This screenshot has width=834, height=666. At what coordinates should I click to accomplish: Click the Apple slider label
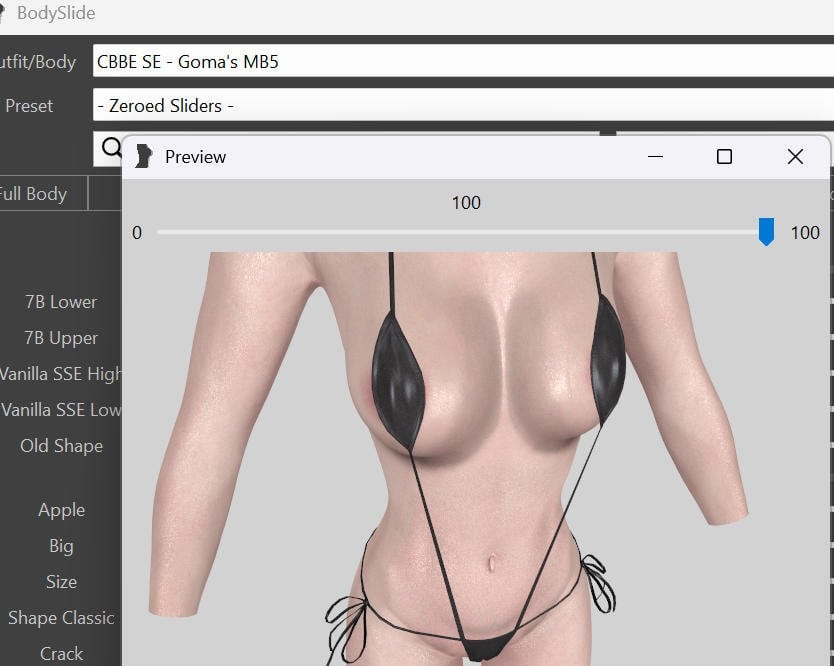click(x=61, y=510)
